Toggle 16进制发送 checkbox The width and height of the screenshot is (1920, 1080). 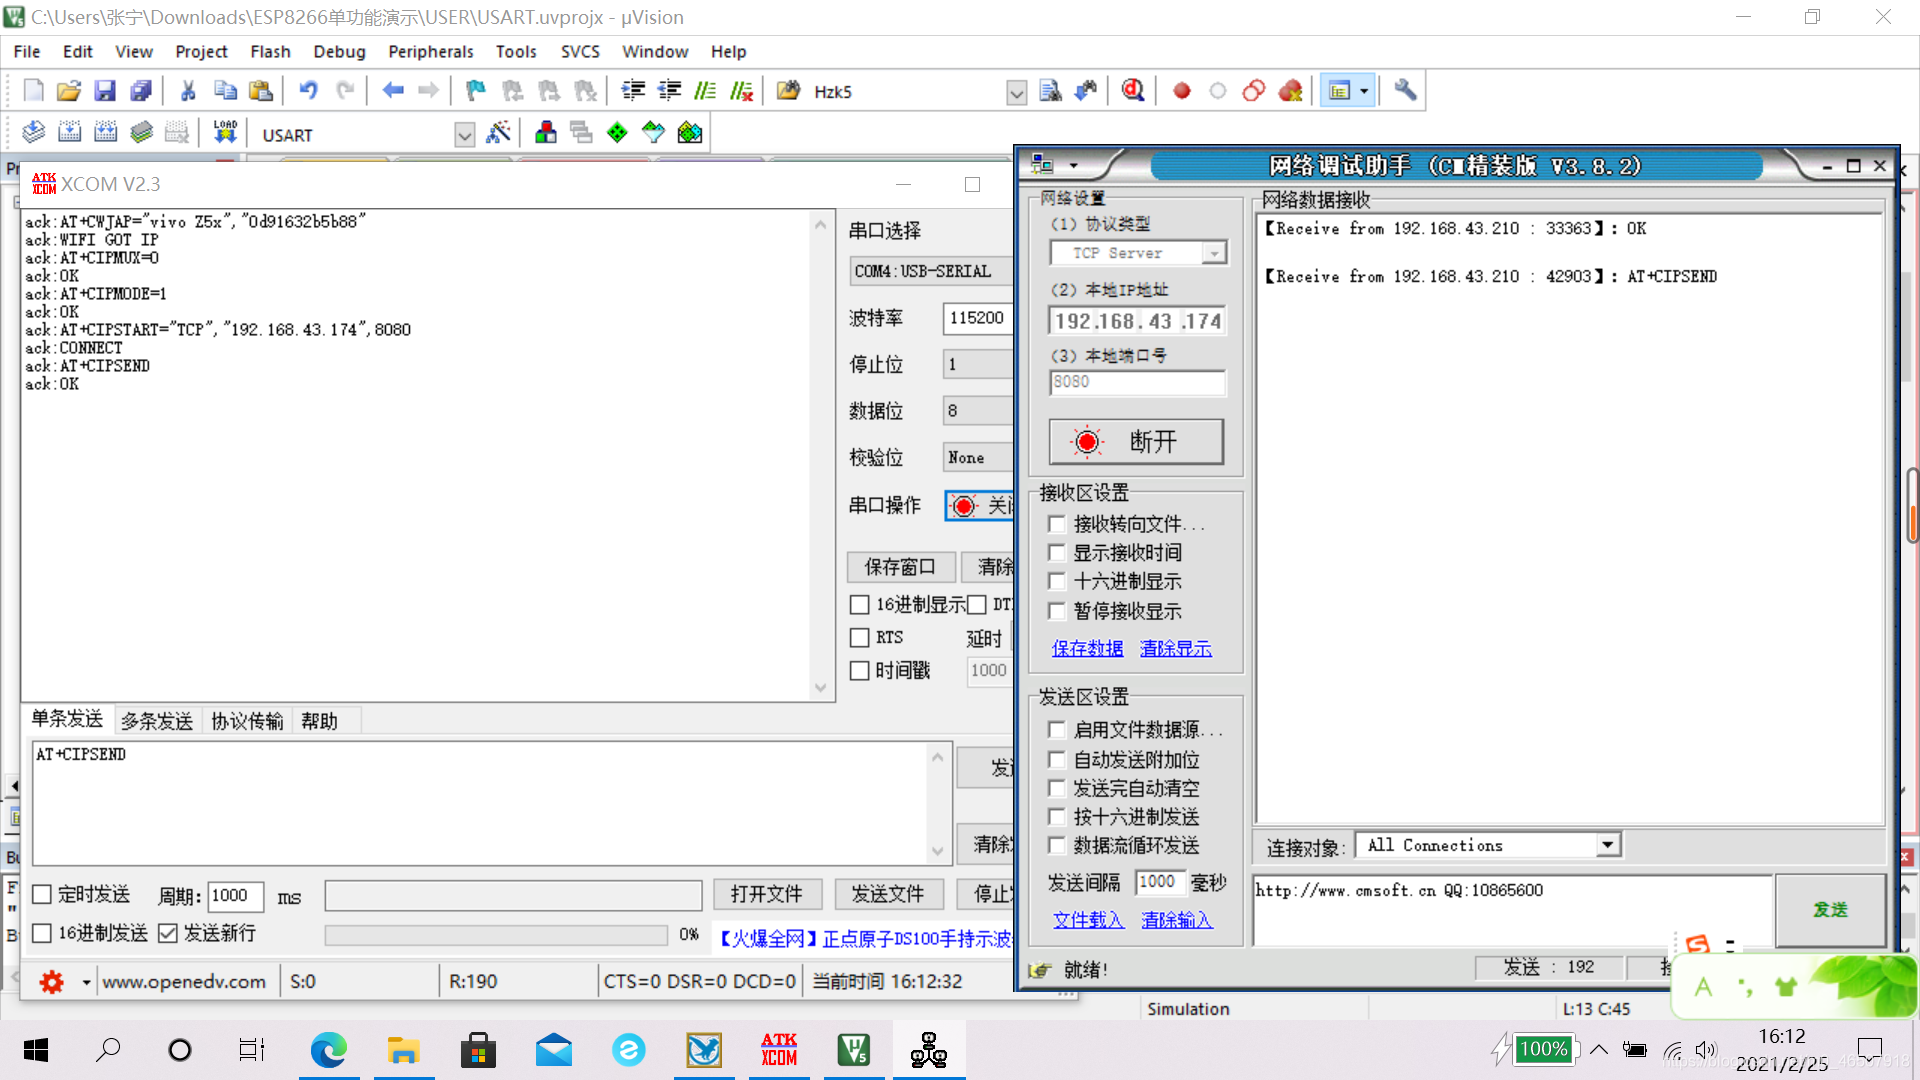(42, 934)
